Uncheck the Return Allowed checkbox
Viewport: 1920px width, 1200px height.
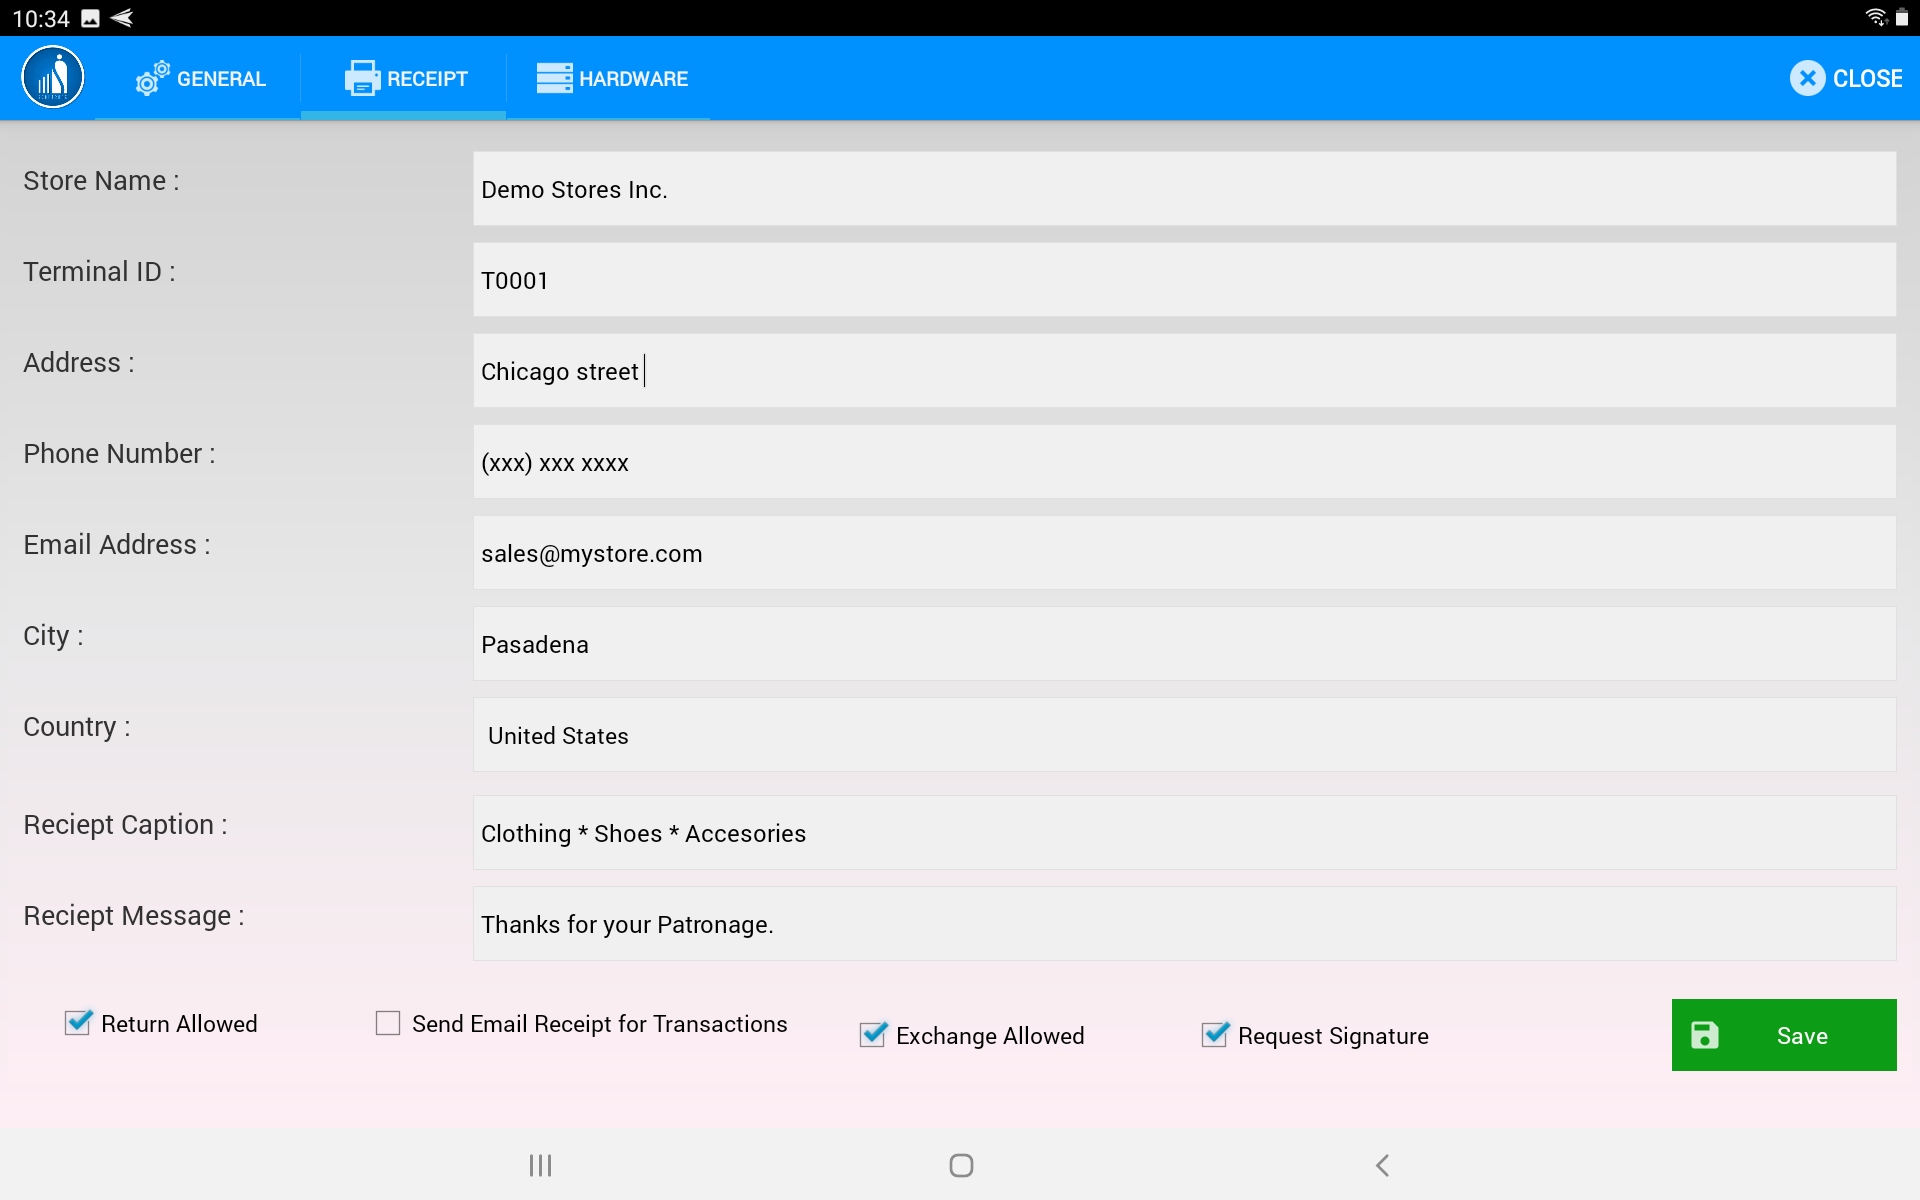[78, 1023]
